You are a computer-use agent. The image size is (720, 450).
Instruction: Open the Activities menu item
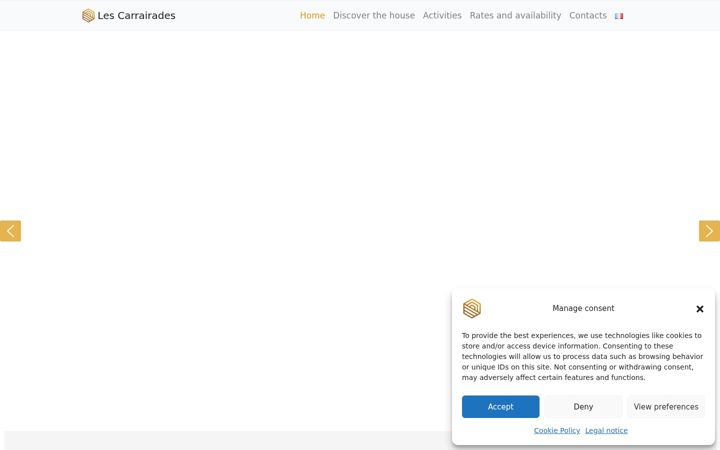(442, 16)
